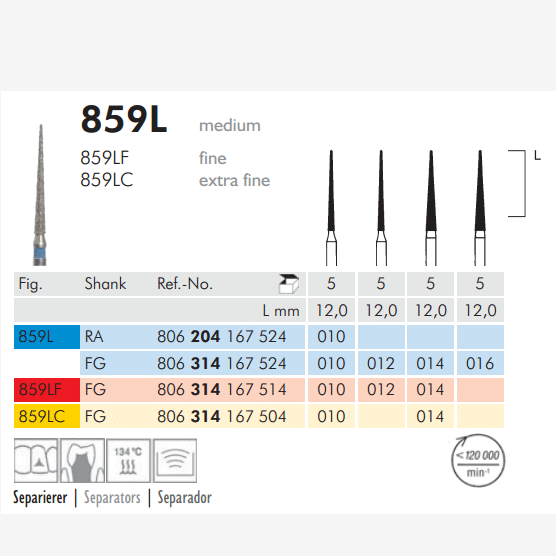Click size 016 in 859L FG row
The width and height of the screenshot is (556, 556).
click(x=480, y=363)
